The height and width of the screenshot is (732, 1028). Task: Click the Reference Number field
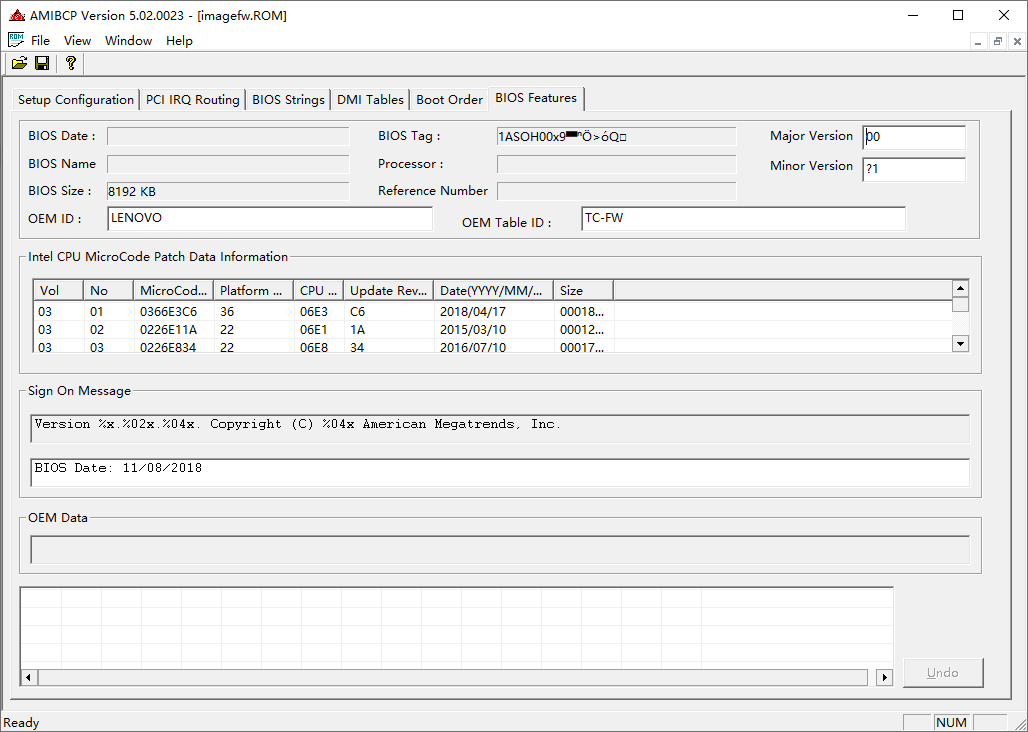pyautogui.click(x=616, y=191)
